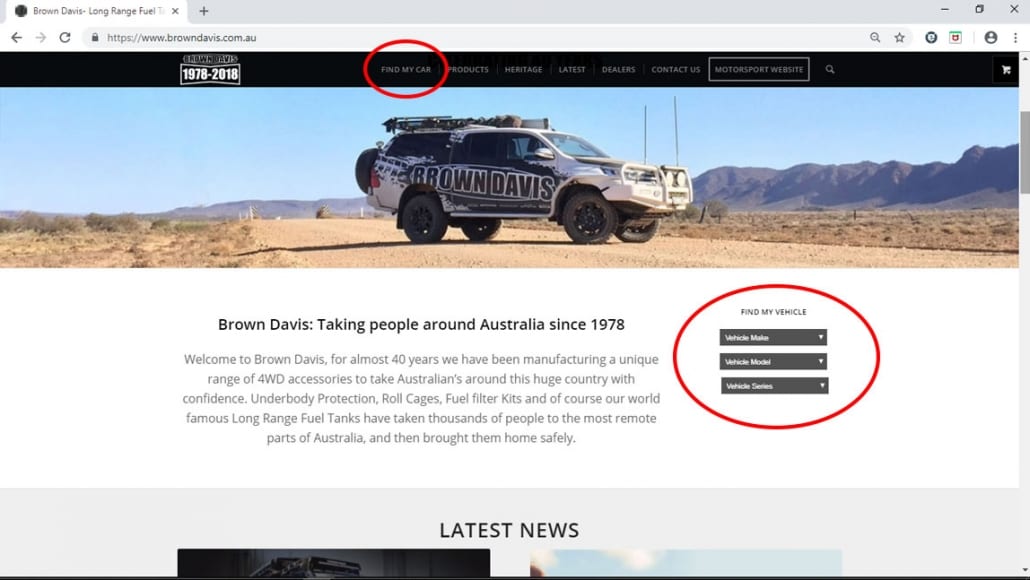1030x580 pixels.
Task: Expand the Vehicle Series dropdown
Action: pos(774,386)
